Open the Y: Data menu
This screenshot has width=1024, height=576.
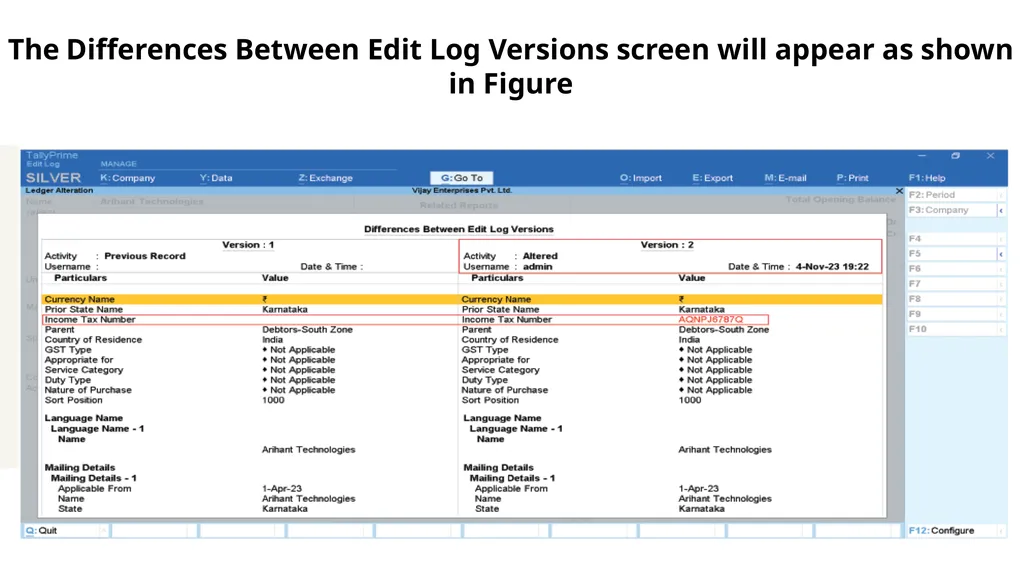click(216, 178)
